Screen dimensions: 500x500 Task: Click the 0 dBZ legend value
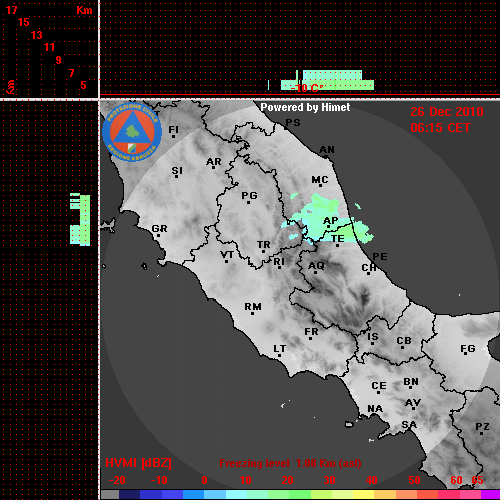click(205, 480)
